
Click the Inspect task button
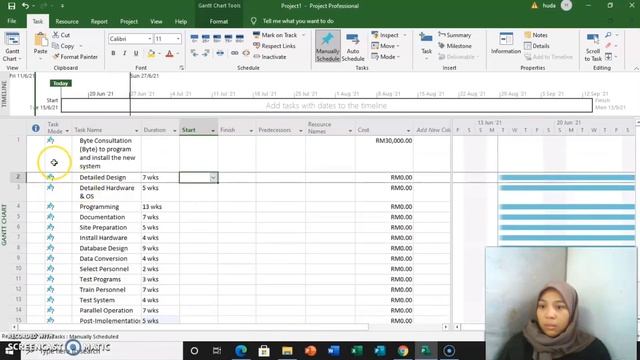[385, 35]
